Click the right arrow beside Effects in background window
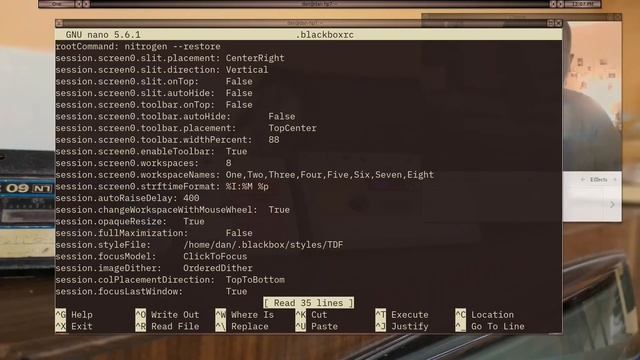 [614, 180]
